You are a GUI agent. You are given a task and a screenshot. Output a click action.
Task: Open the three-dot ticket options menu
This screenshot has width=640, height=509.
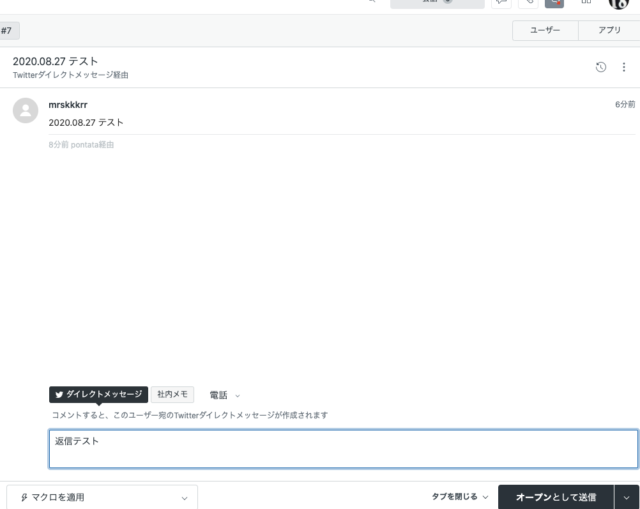point(624,67)
